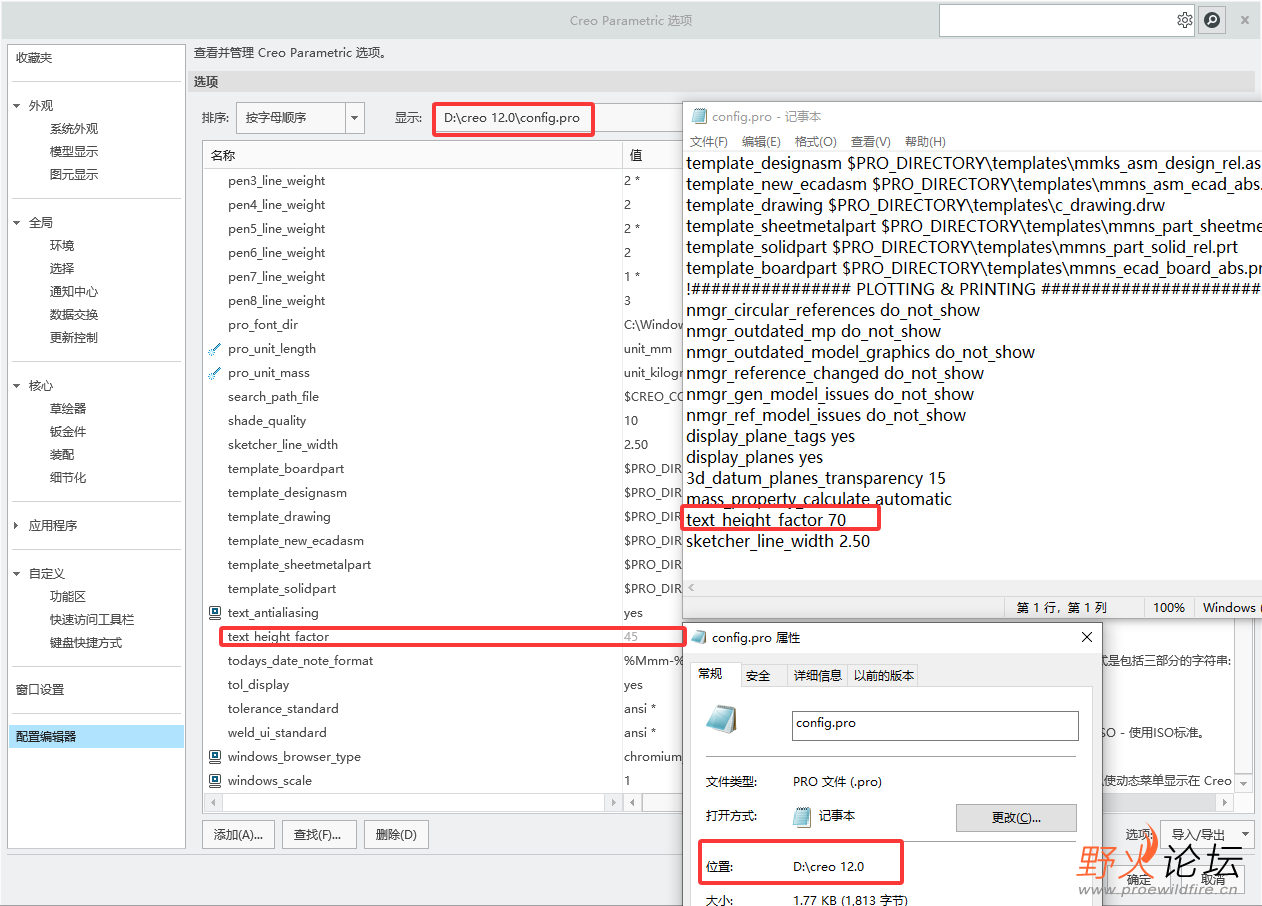This screenshot has height=906, width=1262.
Task: Click the Notepad icon in config.pro window title
Action: tap(699, 117)
